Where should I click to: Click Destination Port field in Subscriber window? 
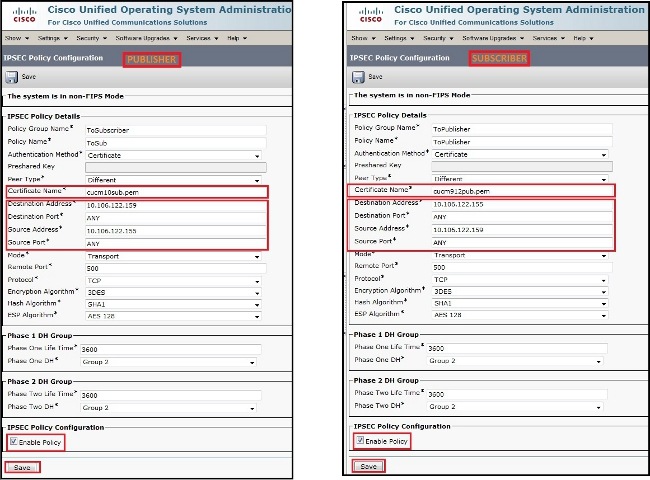[x=522, y=217]
